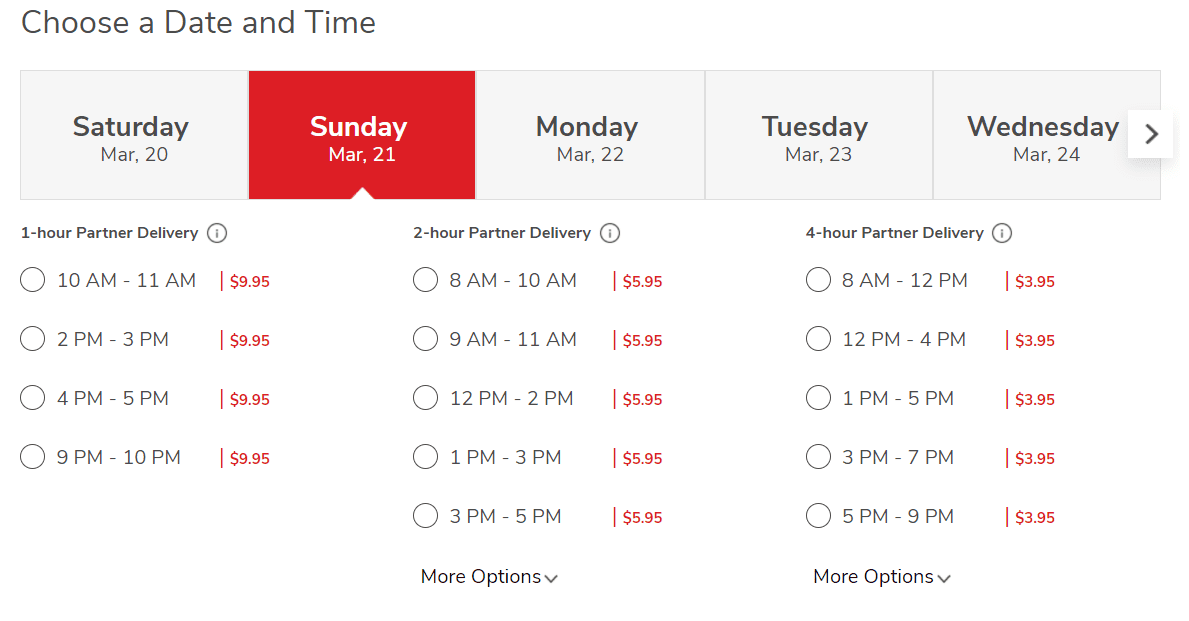Screen dimensions: 1189x621
Task: Show next dates with right arrow
Action: pyautogui.click(x=1151, y=134)
